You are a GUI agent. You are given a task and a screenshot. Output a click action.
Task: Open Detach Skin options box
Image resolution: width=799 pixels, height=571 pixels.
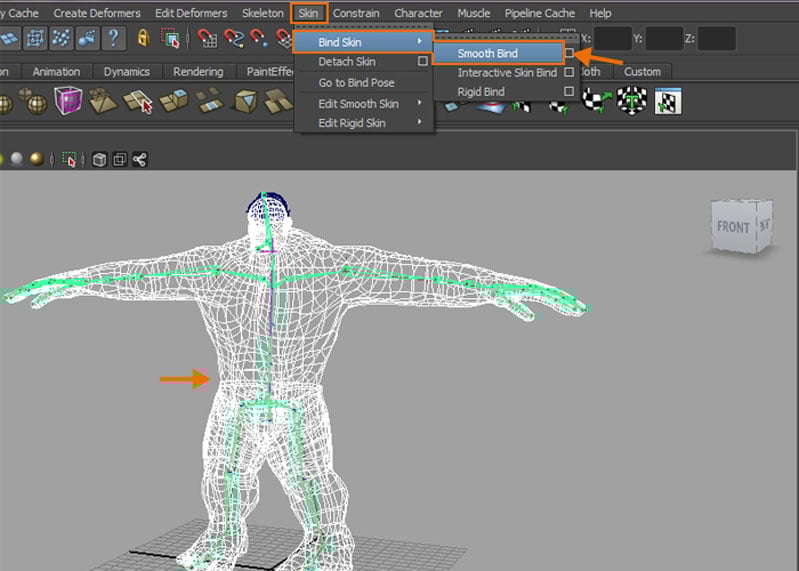[423, 62]
